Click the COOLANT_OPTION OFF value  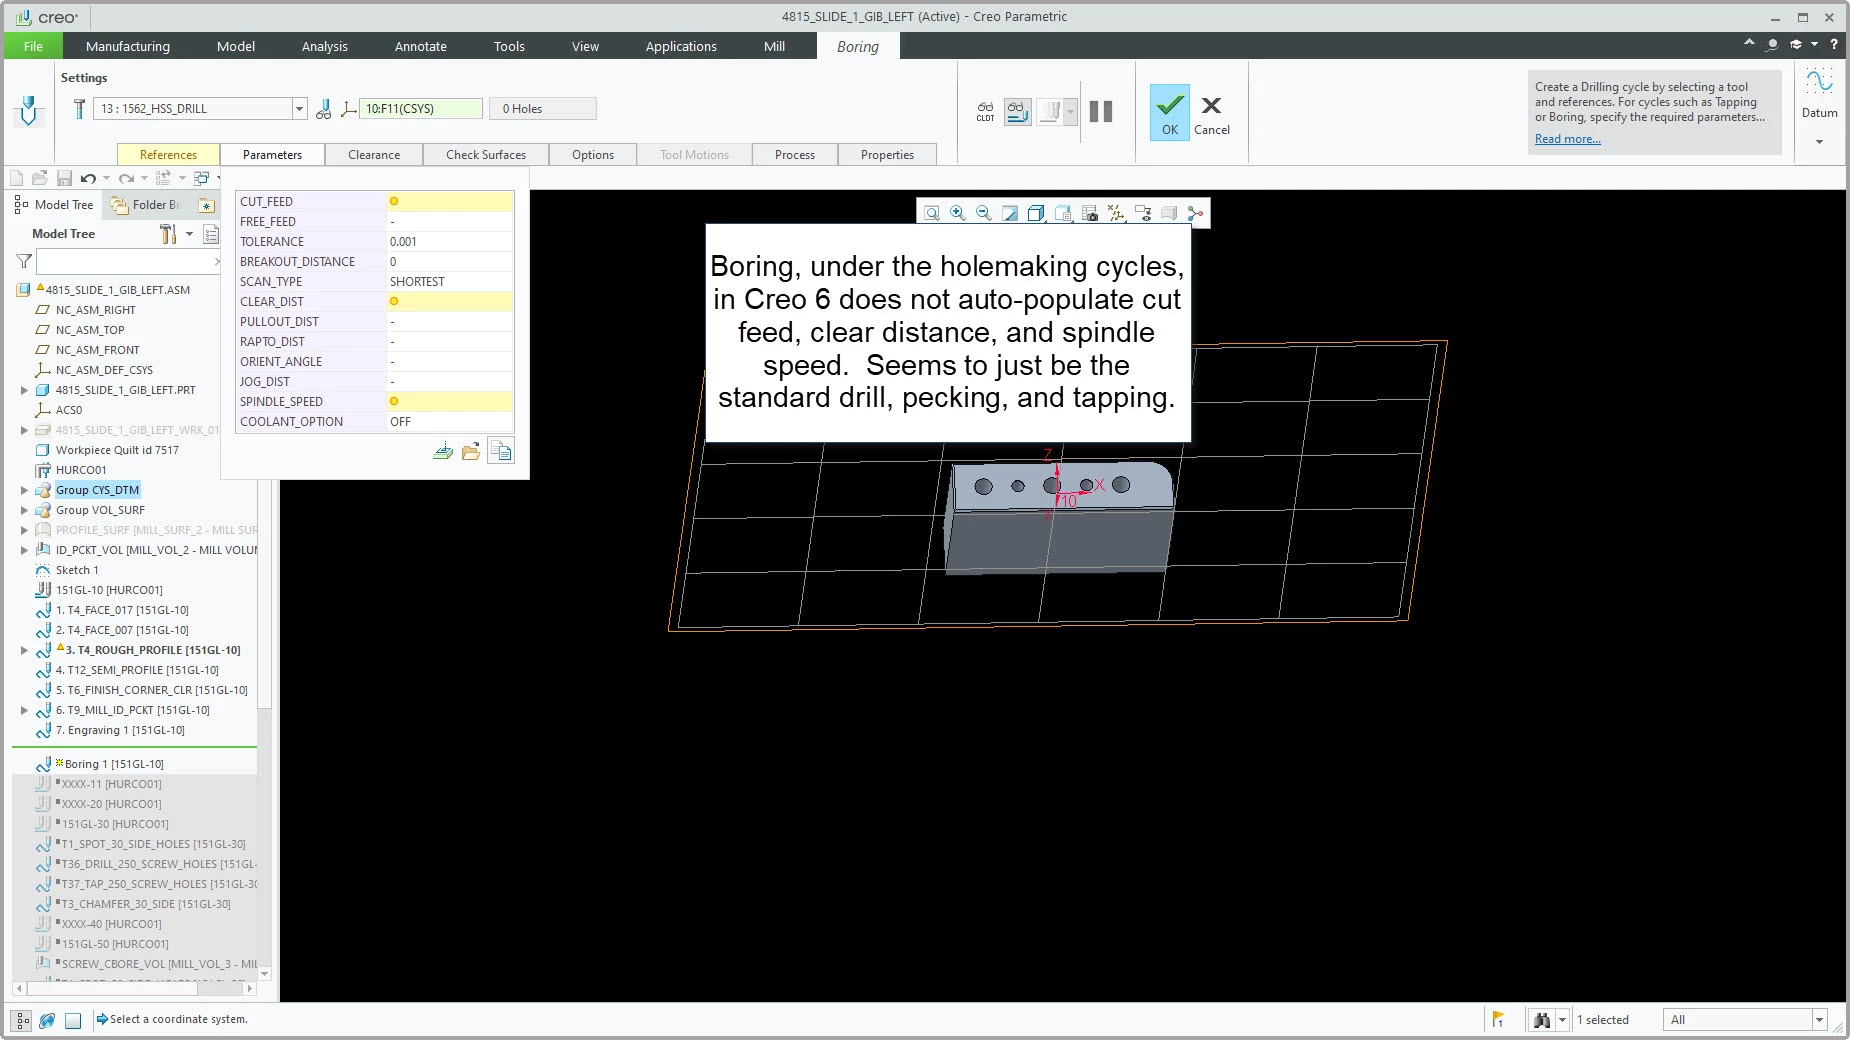449,421
